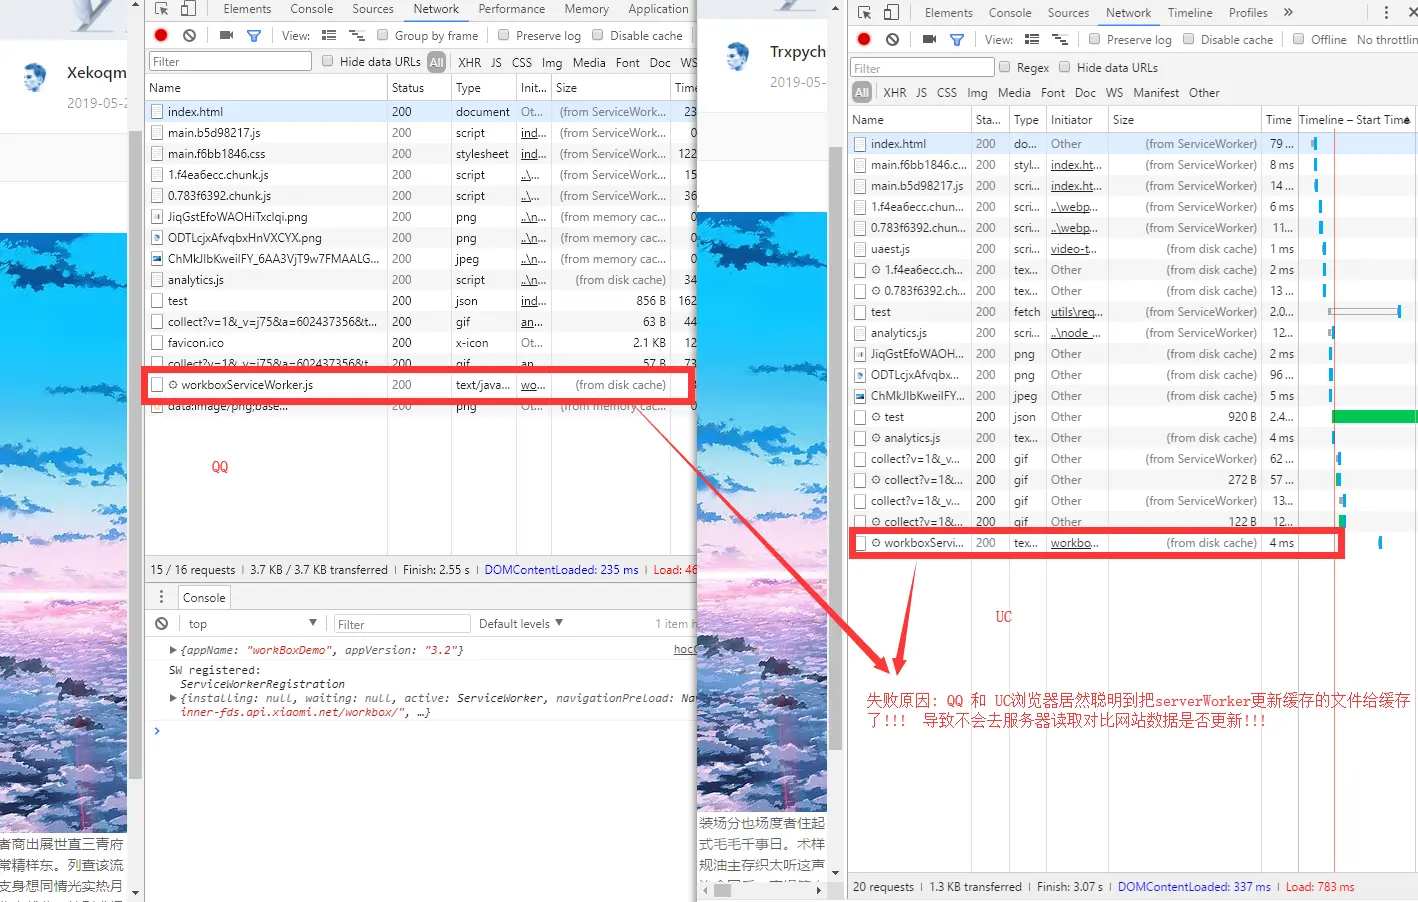
Task: Switch to the Performance tab
Action: [512, 9]
